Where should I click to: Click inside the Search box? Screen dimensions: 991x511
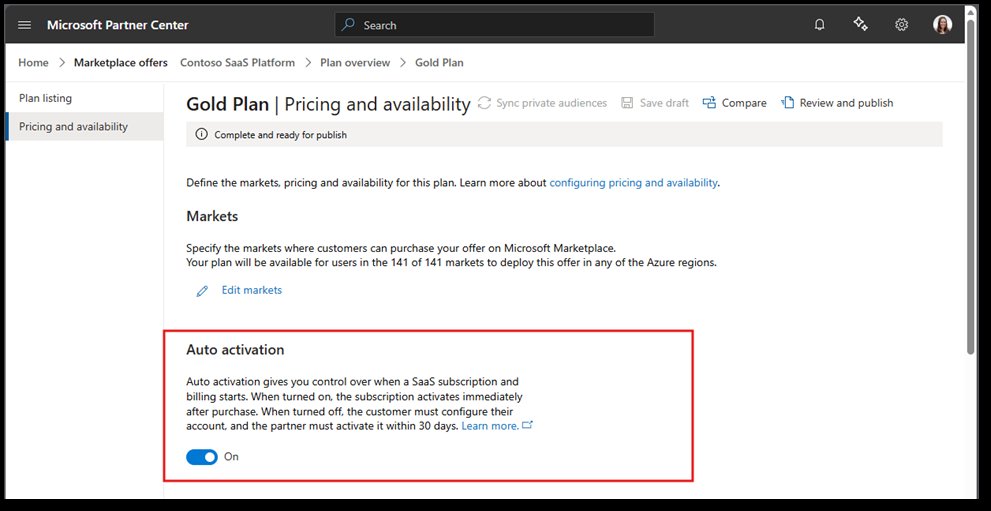[x=494, y=25]
